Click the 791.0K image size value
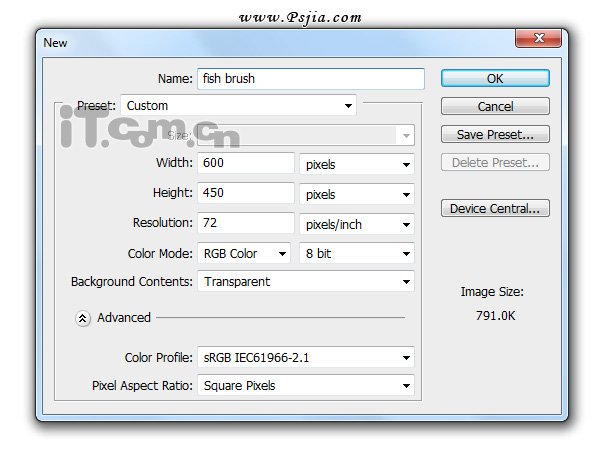This screenshot has height=450, width=600. (x=496, y=316)
